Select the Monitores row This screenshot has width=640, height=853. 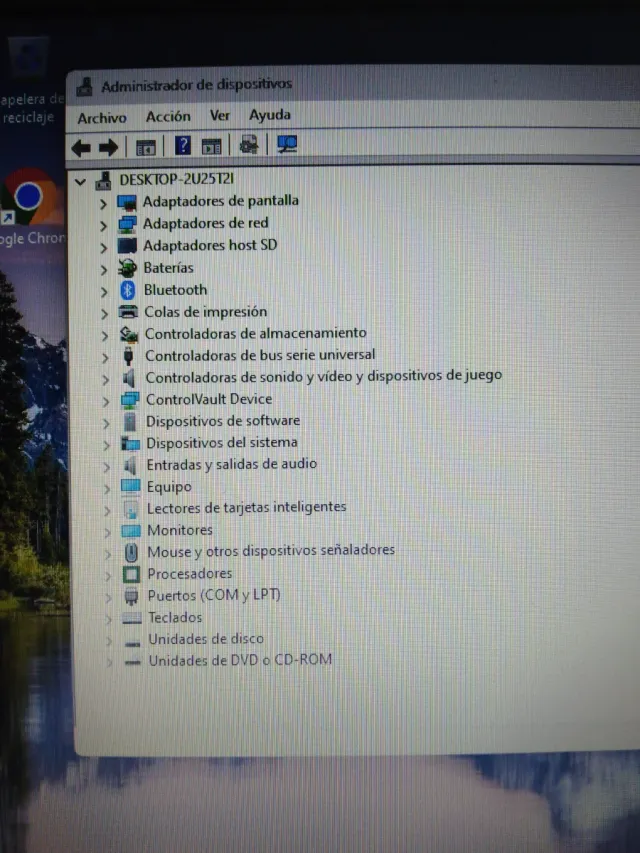pyautogui.click(x=180, y=530)
